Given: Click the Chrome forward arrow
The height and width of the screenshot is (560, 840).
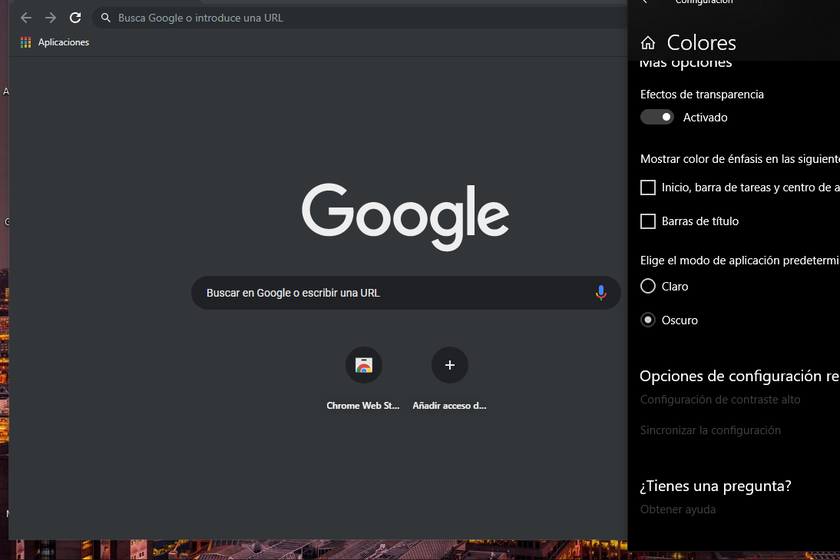Looking at the screenshot, I should tap(50, 18).
